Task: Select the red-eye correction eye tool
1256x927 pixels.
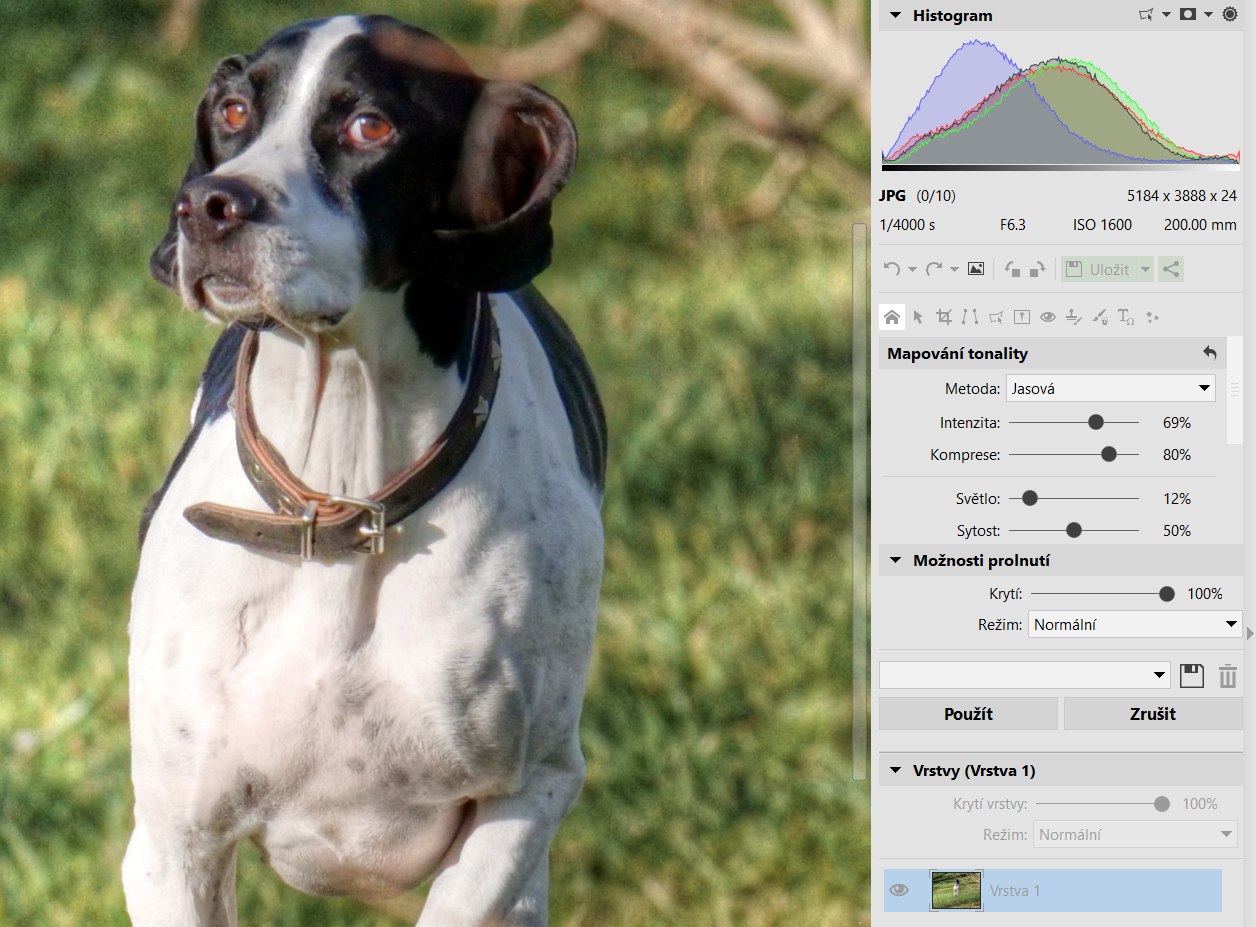Action: tap(1048, 317)
